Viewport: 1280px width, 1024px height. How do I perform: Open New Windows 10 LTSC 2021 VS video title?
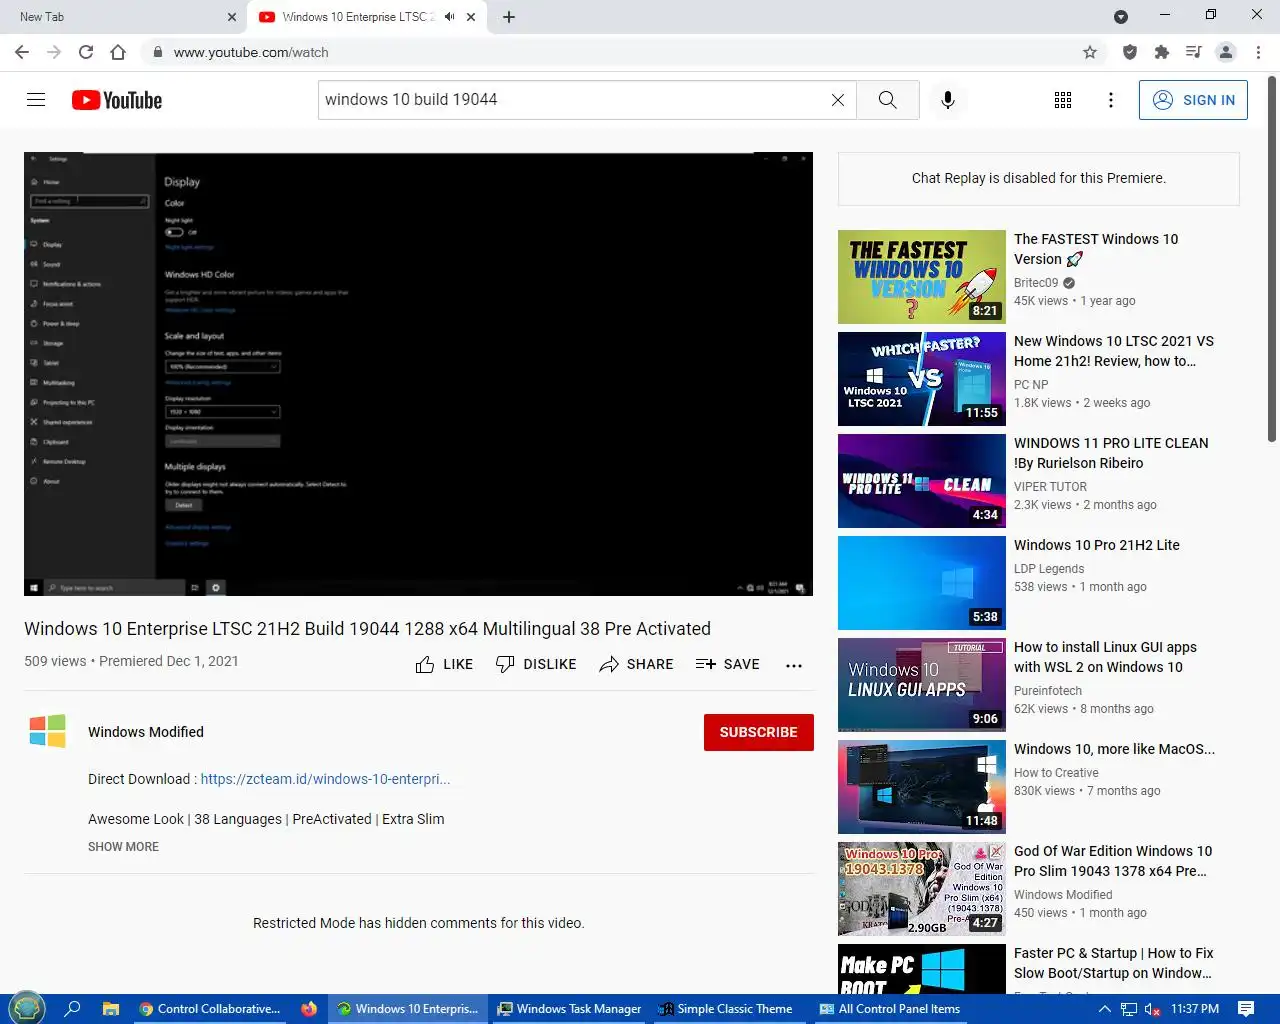coord(1113,351)
